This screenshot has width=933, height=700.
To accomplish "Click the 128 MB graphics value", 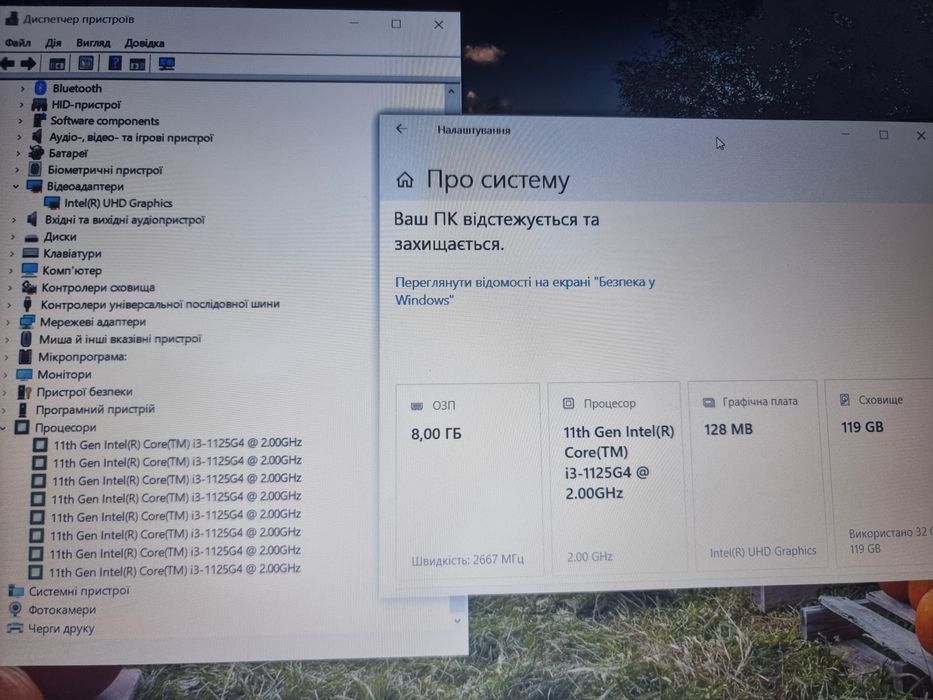I will pyautogui.click(x=728, y=429).
